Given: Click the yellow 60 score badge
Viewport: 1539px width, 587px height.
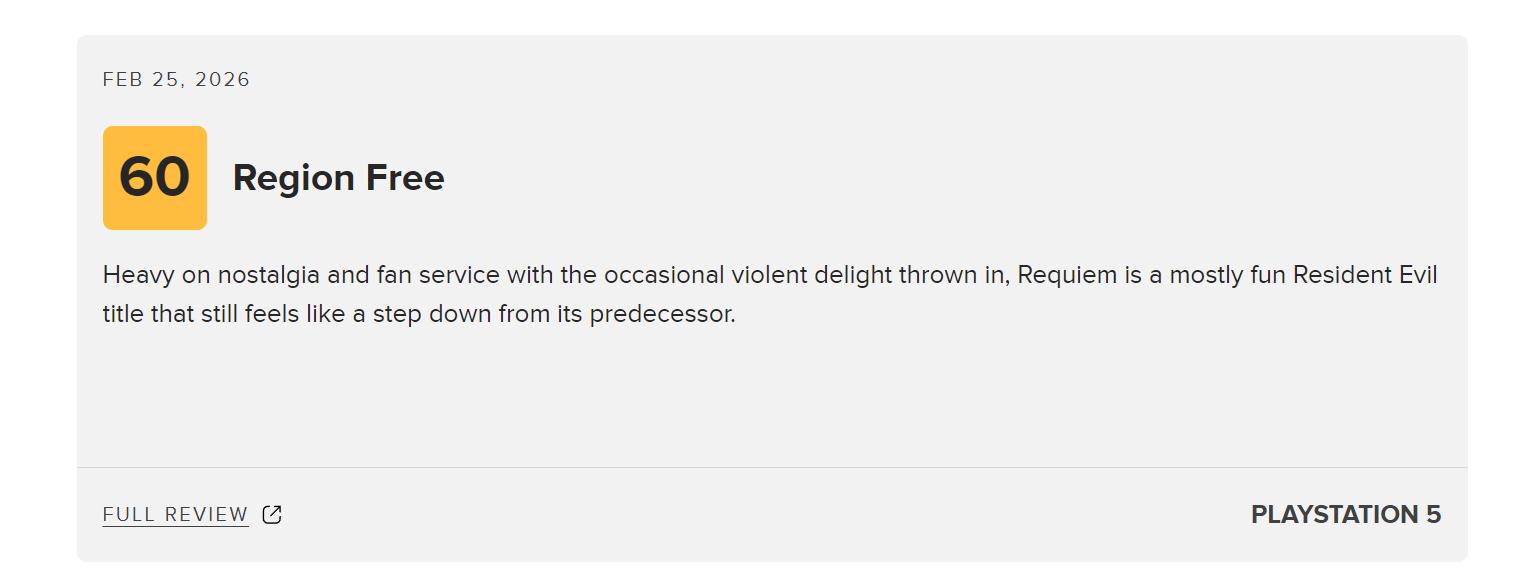Looking at the screenshot, I should point(155,178).
